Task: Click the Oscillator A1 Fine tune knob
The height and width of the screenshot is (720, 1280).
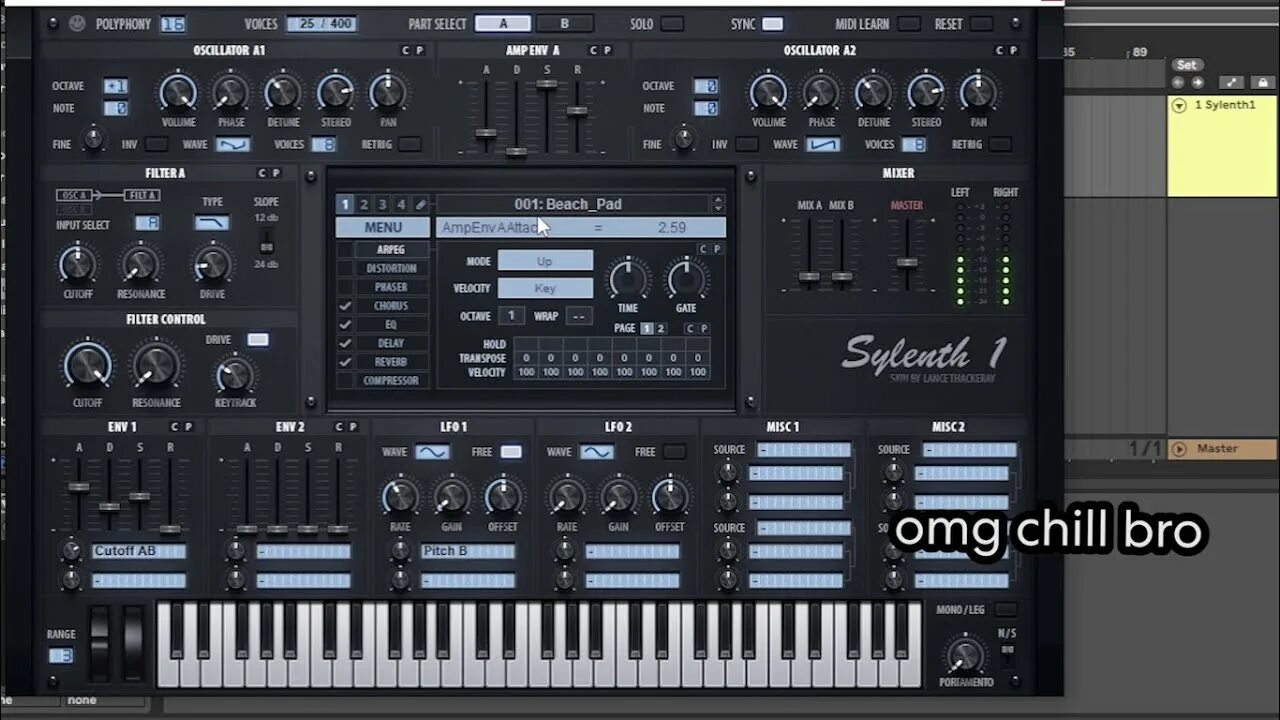Action: 93,140
